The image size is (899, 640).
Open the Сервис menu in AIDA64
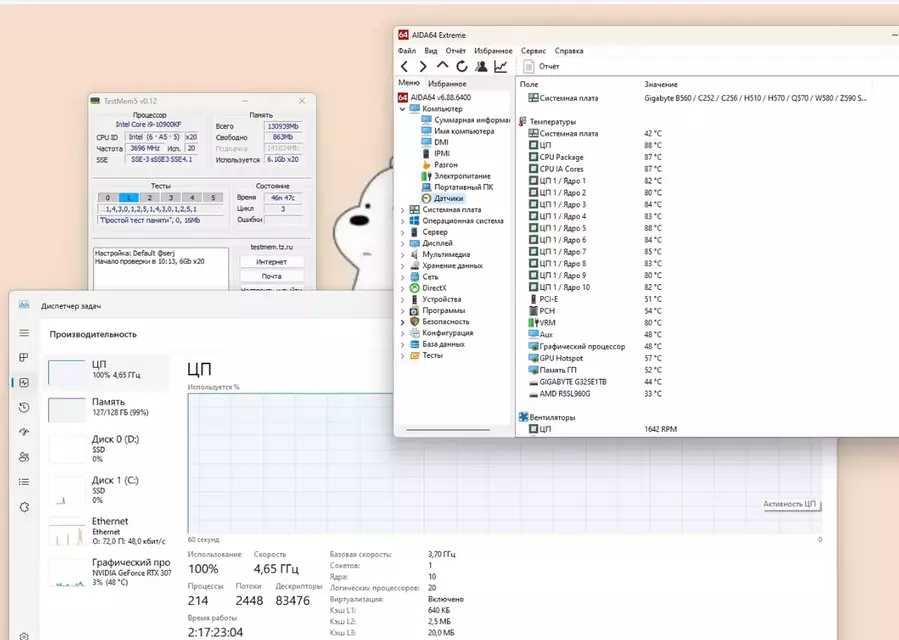(533, 50)
